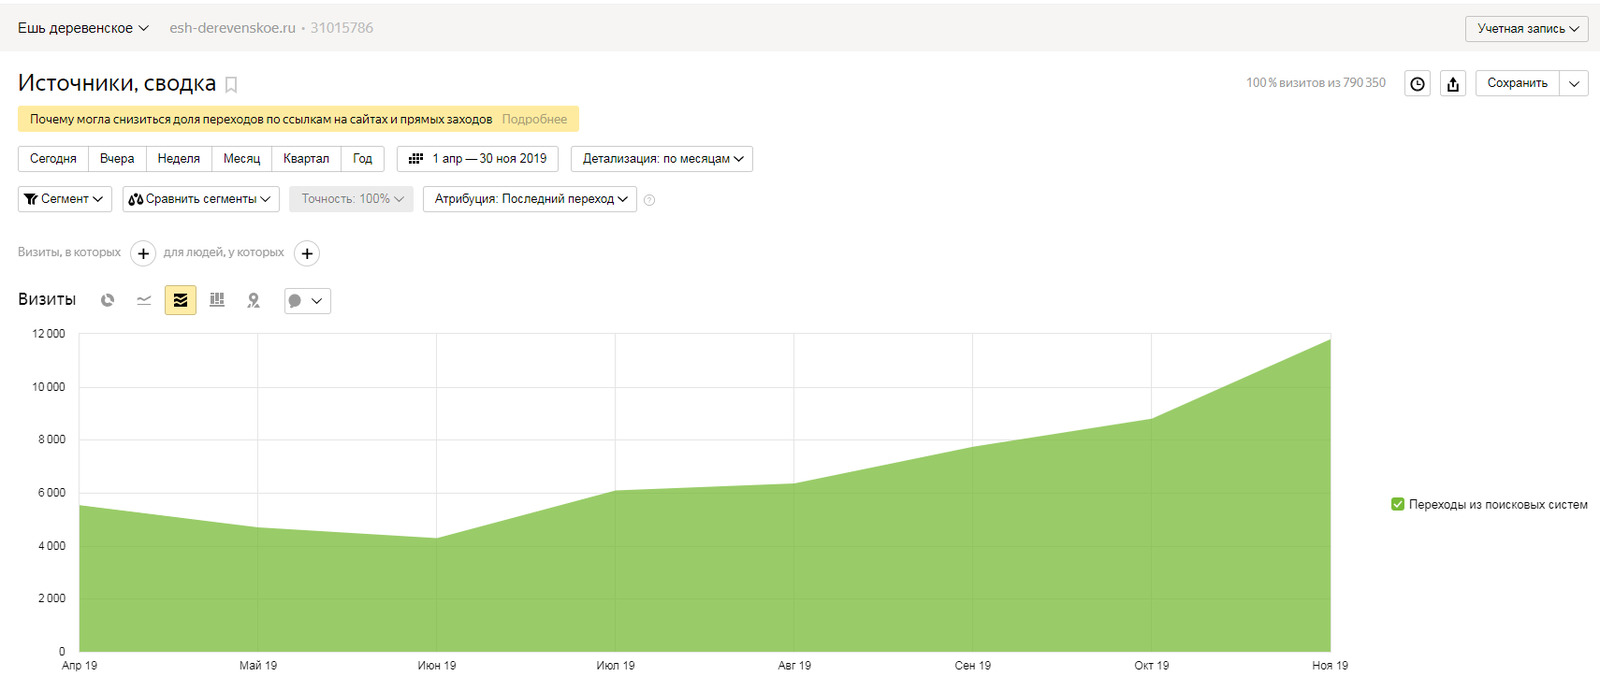Viewport: 1600px width, 691px height.
Task: Switch to the line chart view
Action: click(144, 300)
